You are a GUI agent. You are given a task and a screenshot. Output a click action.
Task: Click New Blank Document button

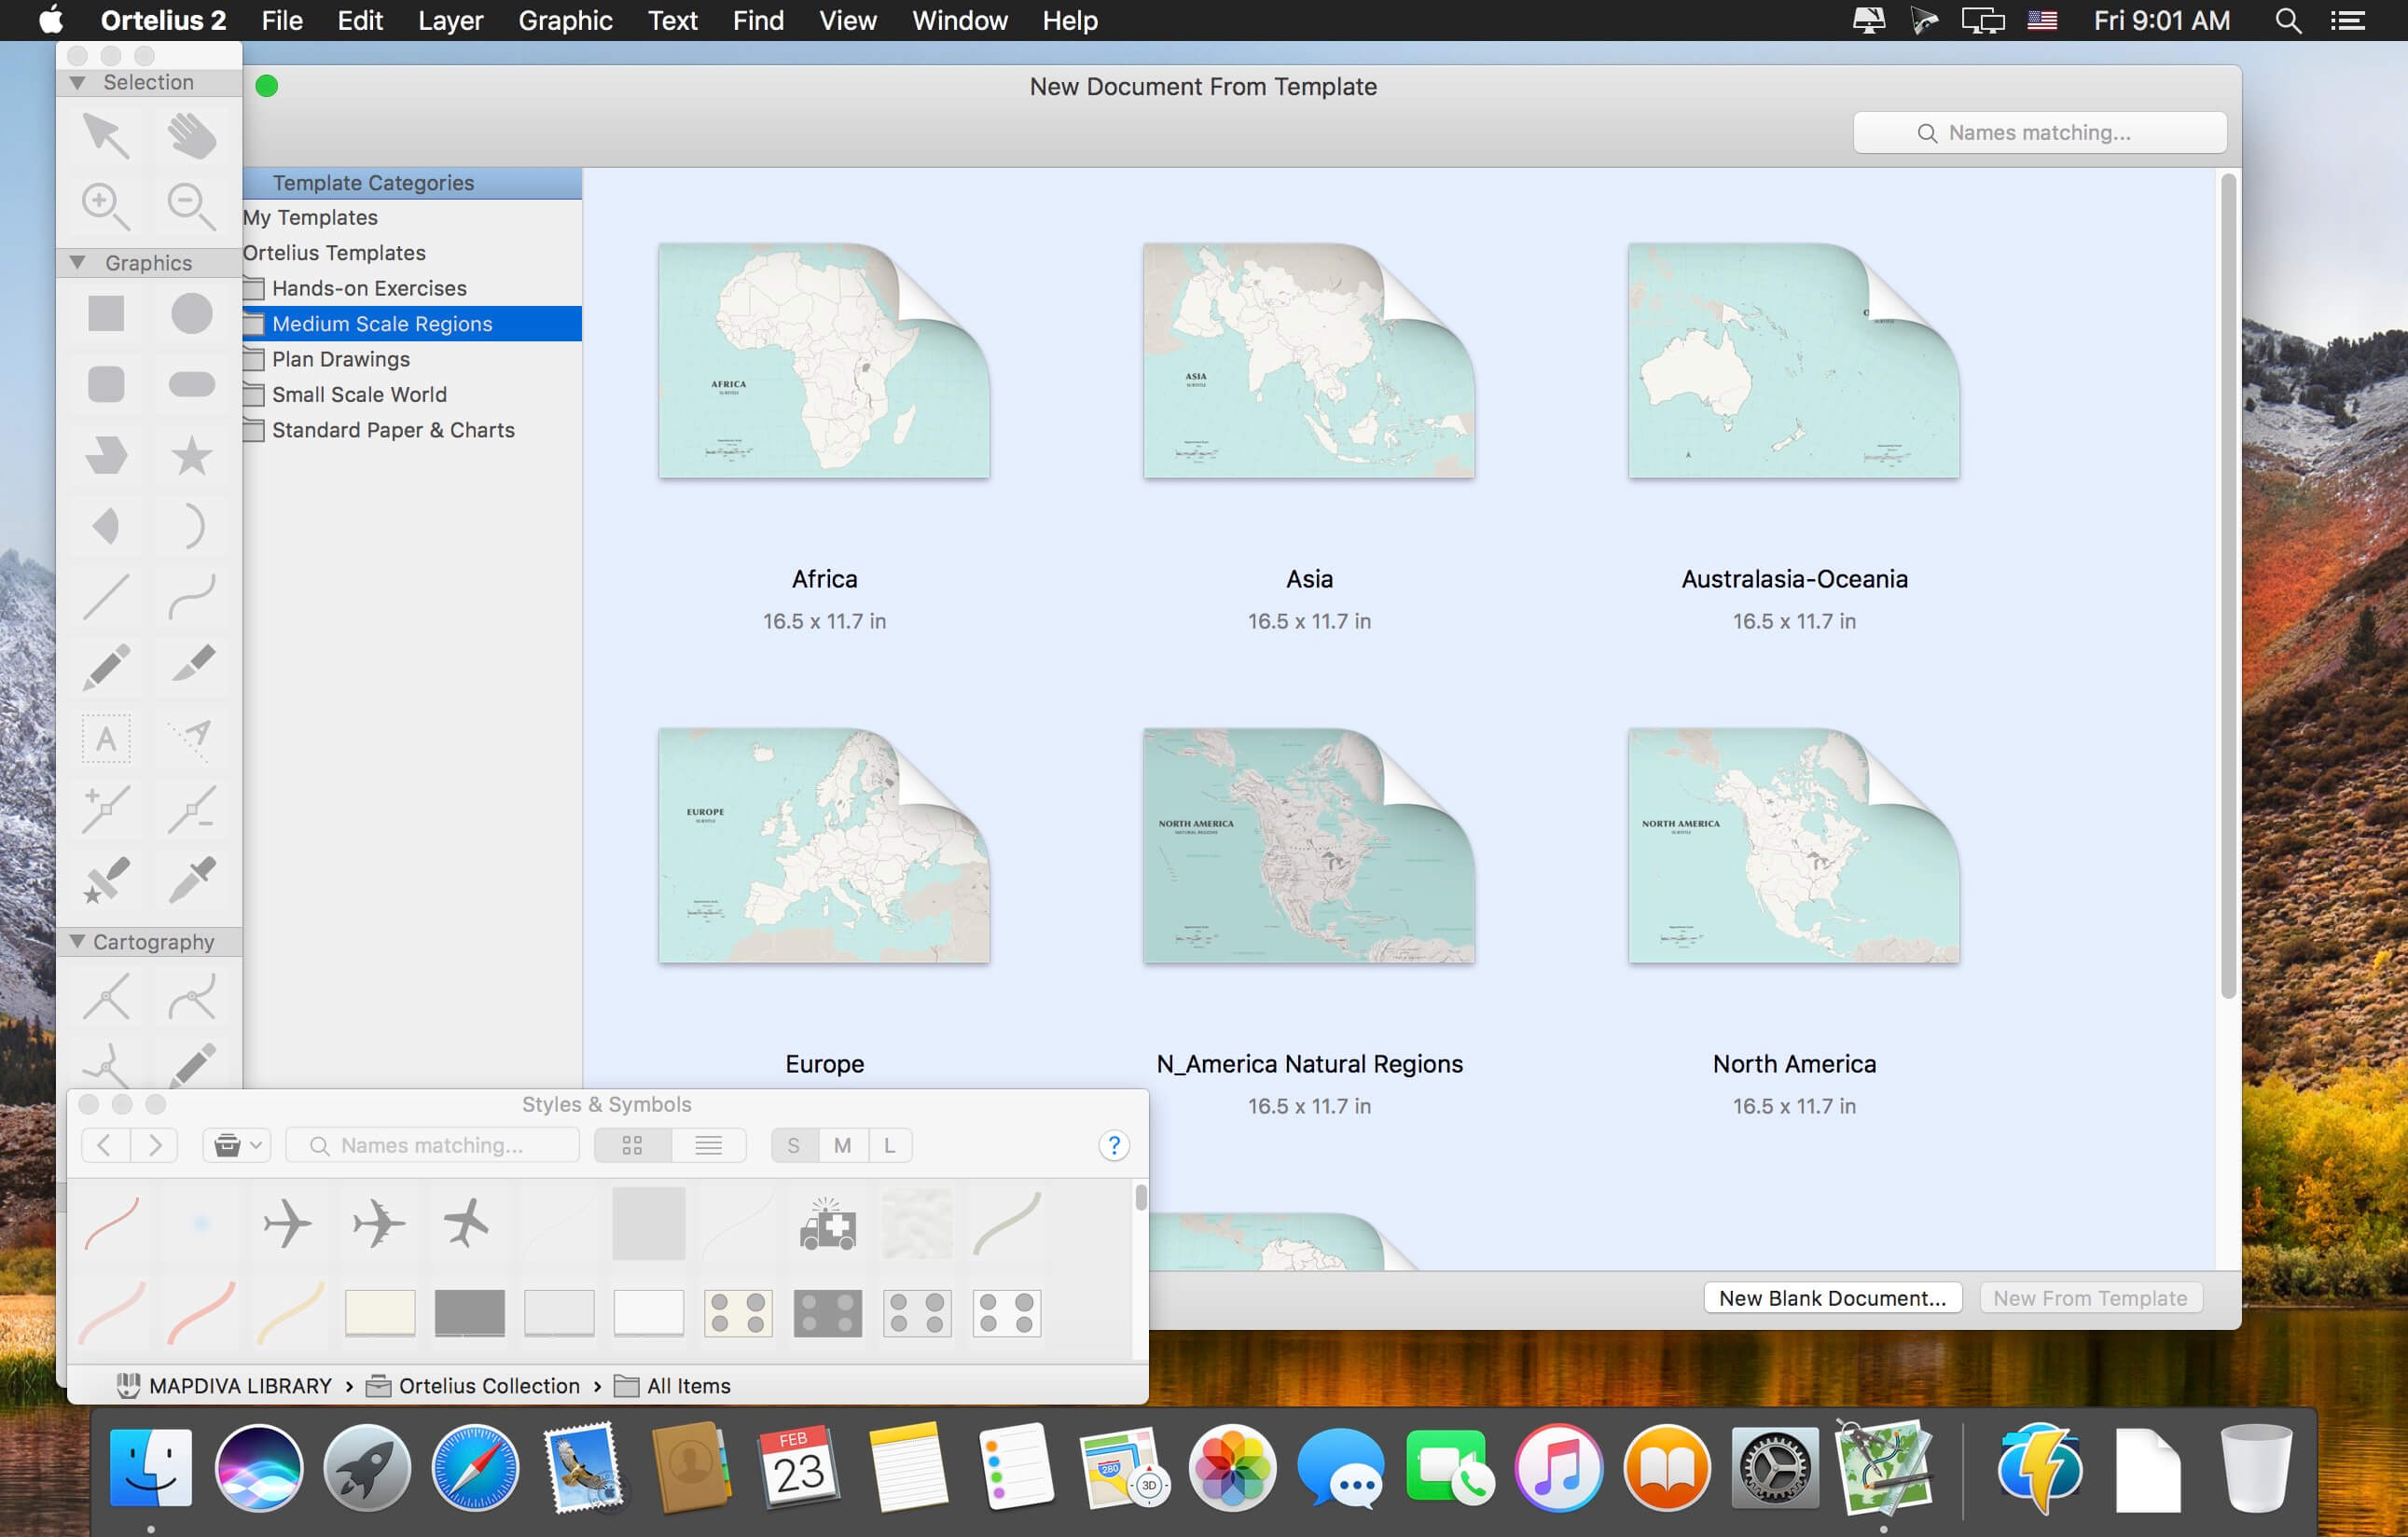click(x=1832, y=1297)
